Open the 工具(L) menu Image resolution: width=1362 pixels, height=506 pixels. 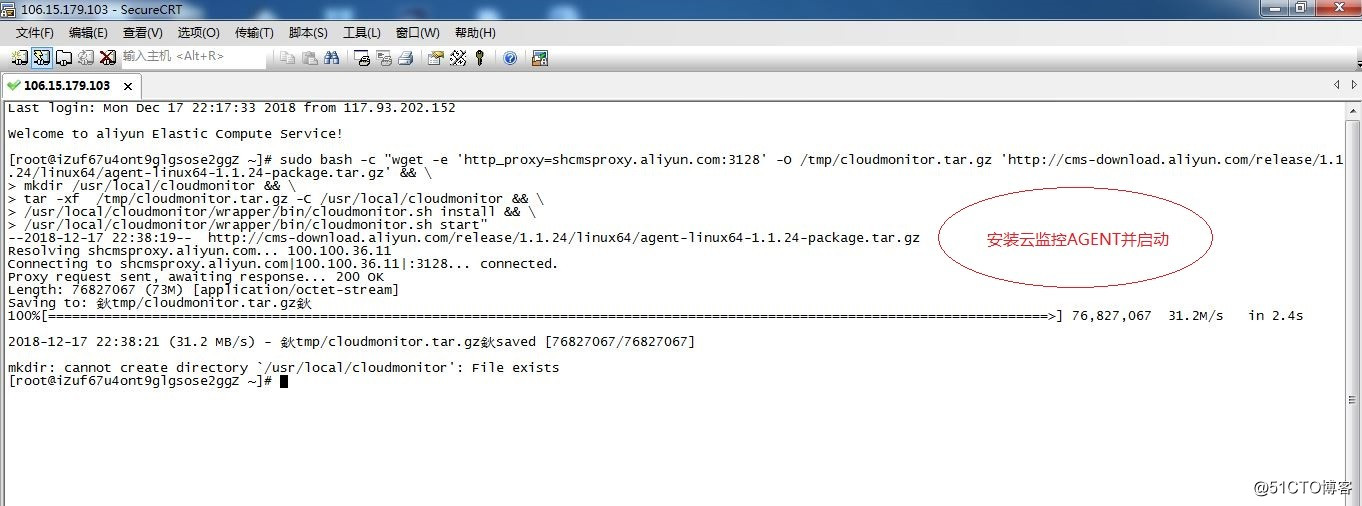click(362, 33)
